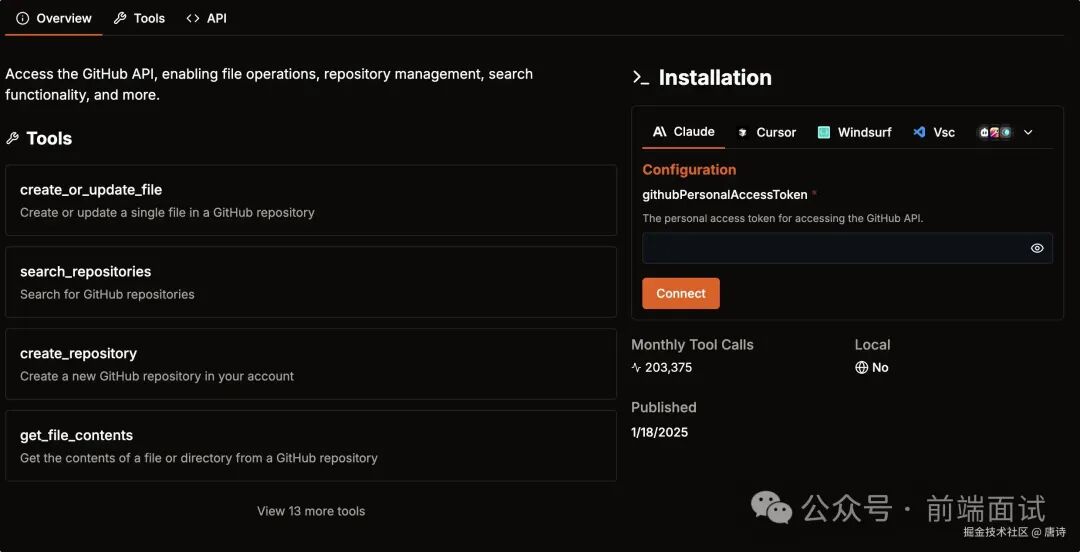This screenshot has width=1080, height=552.
Task: Click 'Create a new GitHub repository' description
Action: [x=157, y=376]
